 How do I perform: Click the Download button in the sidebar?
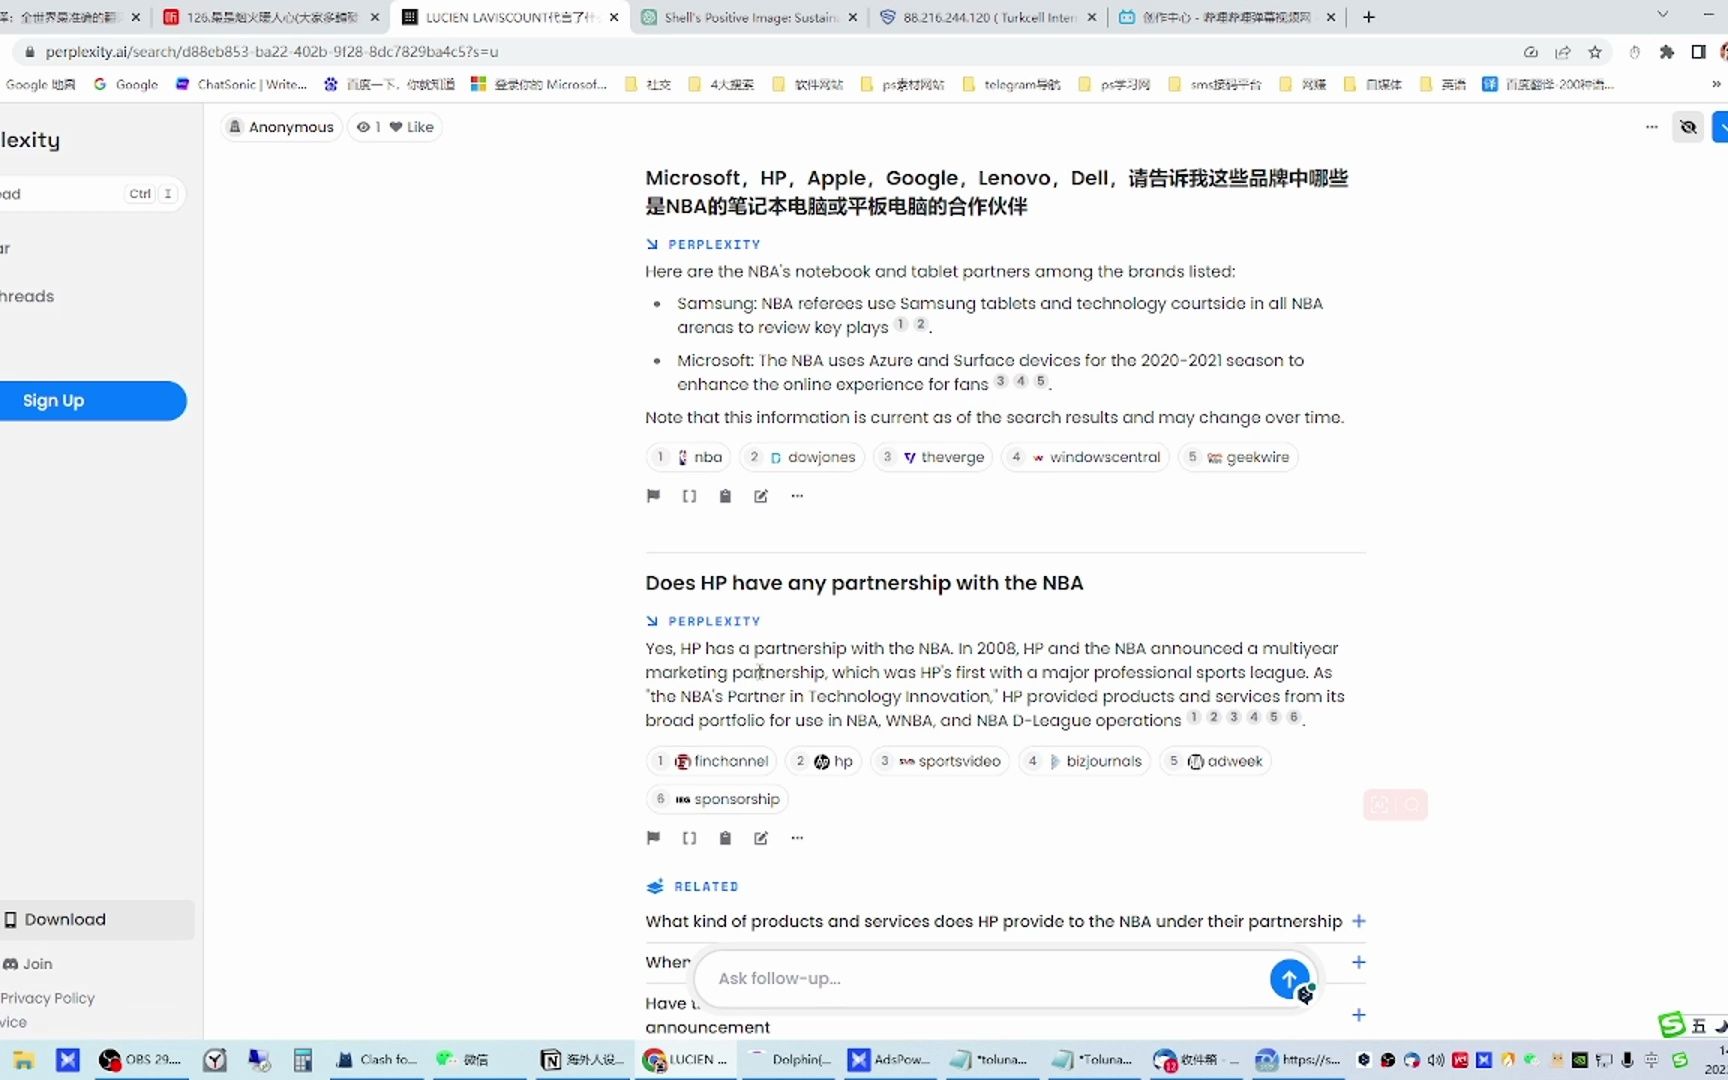tap(97, 920)
